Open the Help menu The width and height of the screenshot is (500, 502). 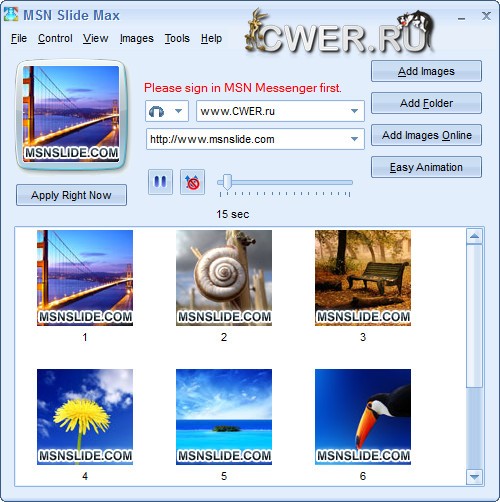pos(211,39)
